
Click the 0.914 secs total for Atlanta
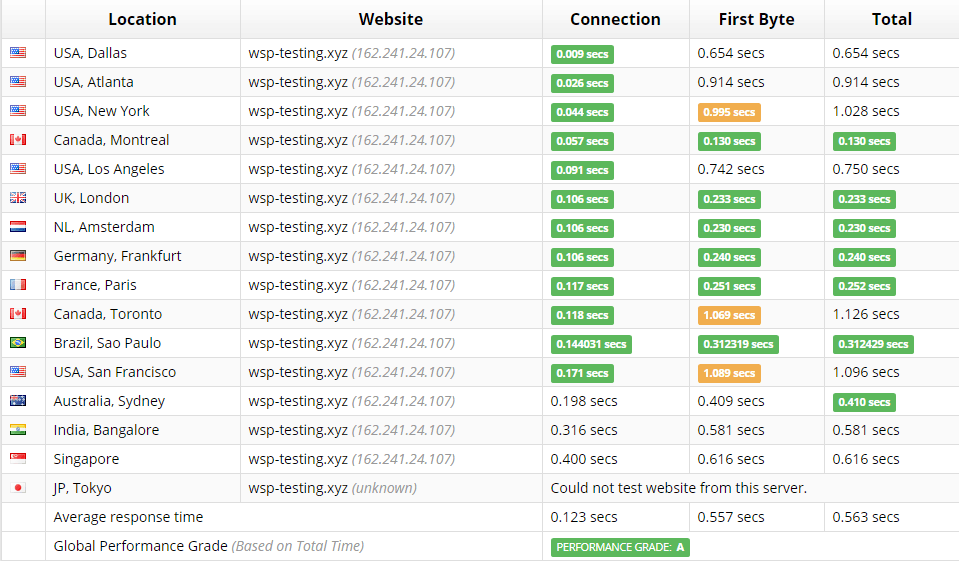(x=866, y=82)
